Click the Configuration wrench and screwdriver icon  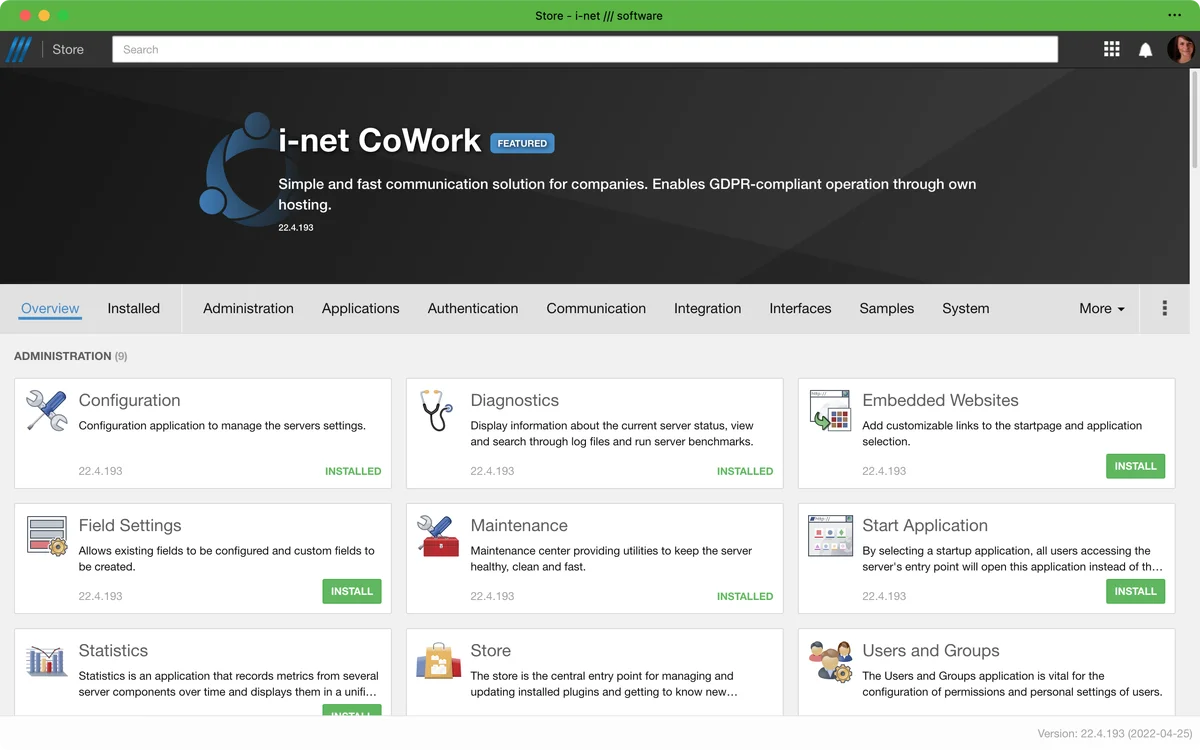(x=46, y=411)
